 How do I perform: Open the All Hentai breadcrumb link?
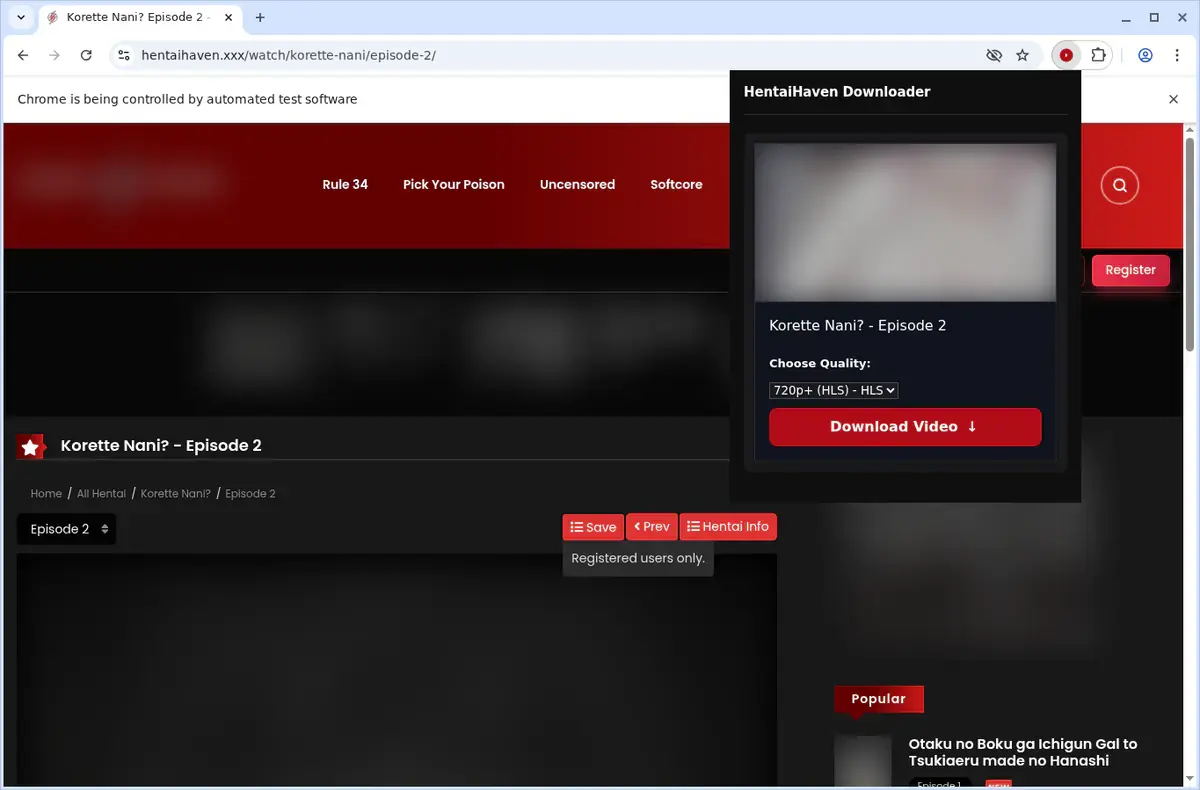(102, 493)
